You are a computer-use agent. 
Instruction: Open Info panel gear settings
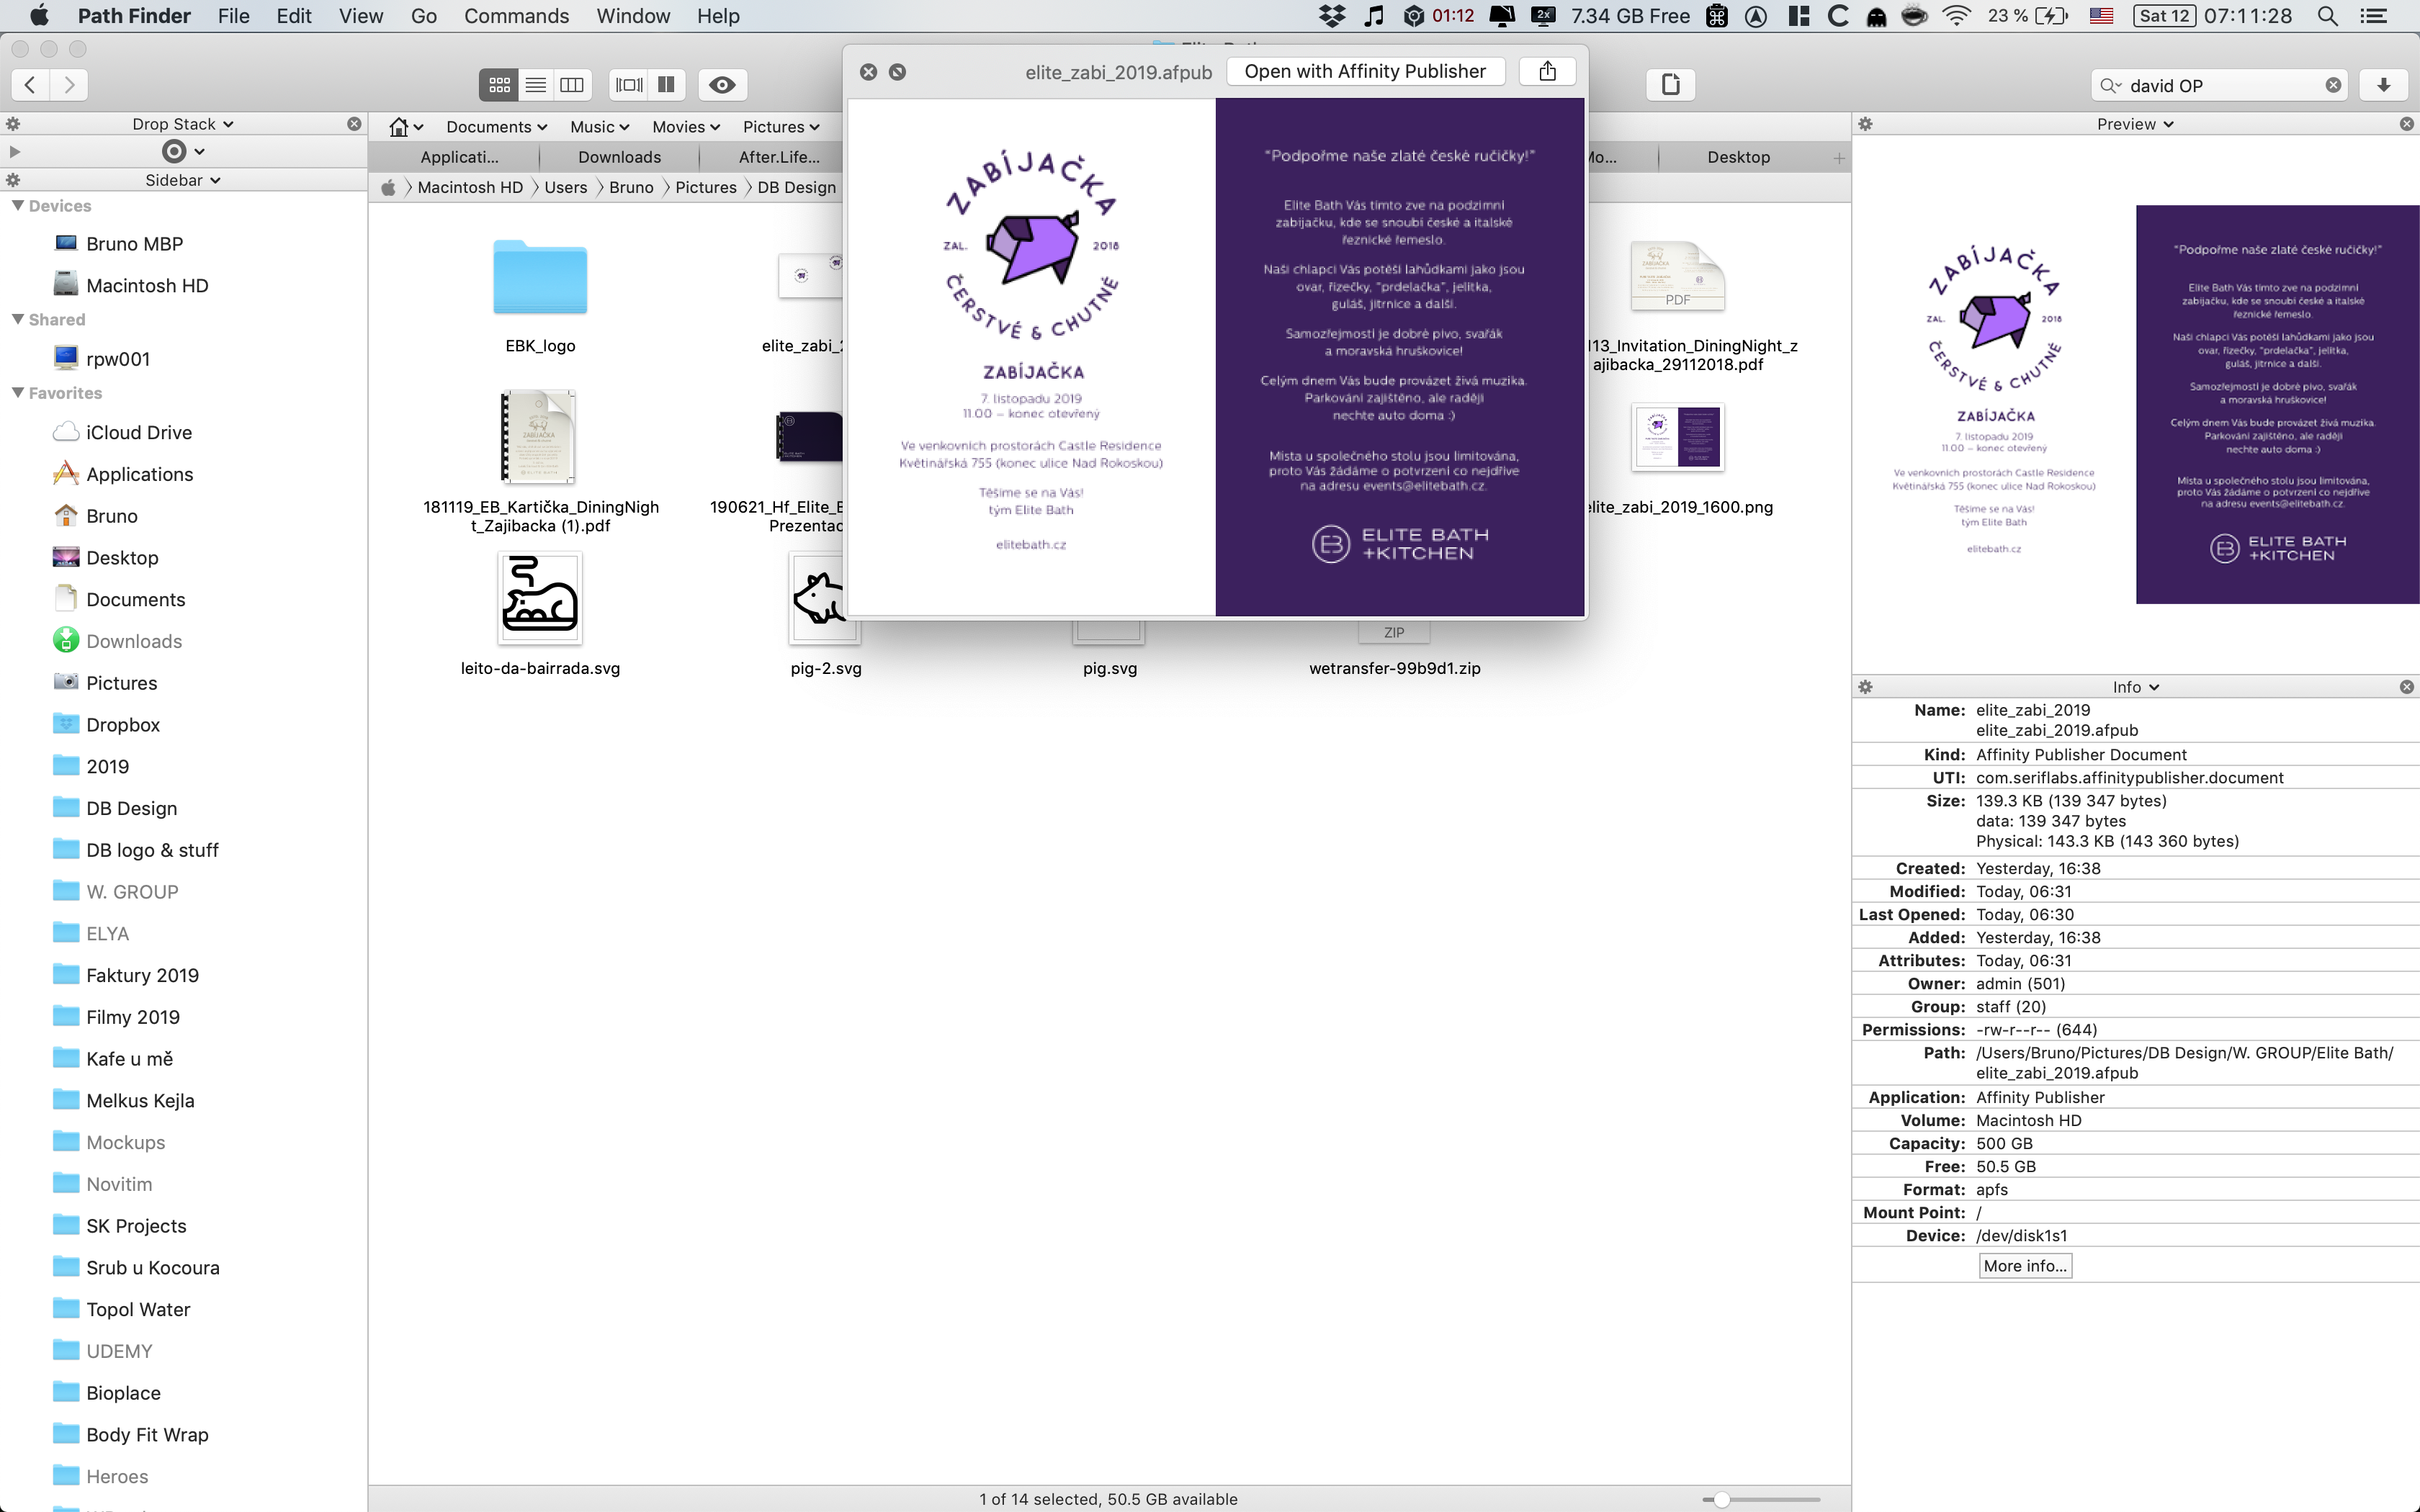click(x=1865, y=687)
